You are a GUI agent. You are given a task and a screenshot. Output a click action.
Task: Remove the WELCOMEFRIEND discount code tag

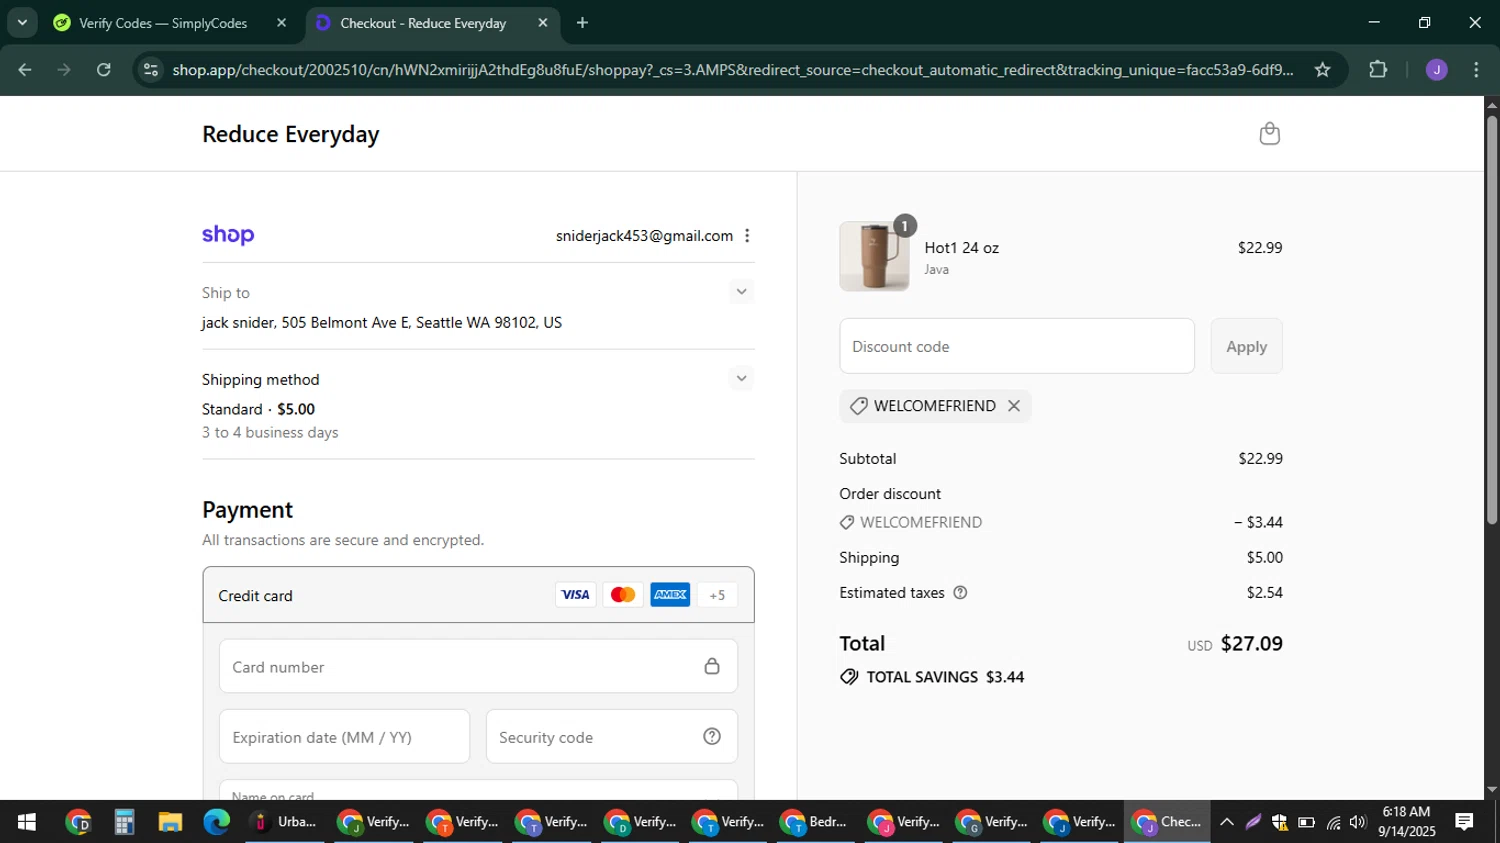click(1014, 406)
